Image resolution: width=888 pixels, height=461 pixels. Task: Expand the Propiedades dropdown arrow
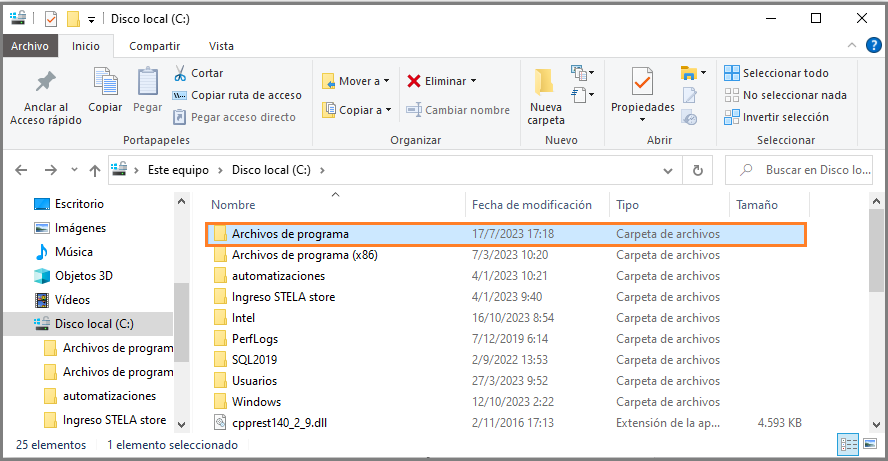pos(642,119)
